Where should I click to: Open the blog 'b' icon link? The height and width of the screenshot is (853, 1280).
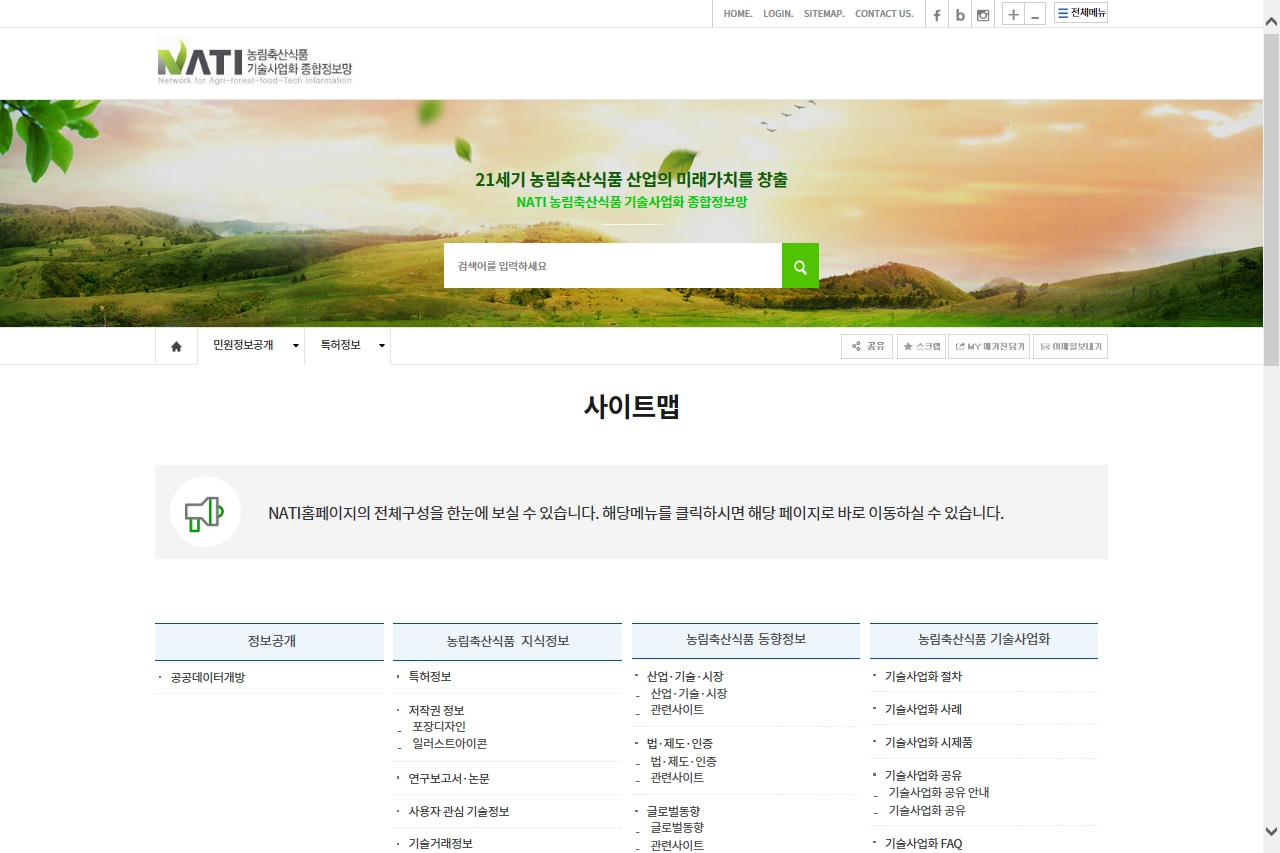click(960, 14)
